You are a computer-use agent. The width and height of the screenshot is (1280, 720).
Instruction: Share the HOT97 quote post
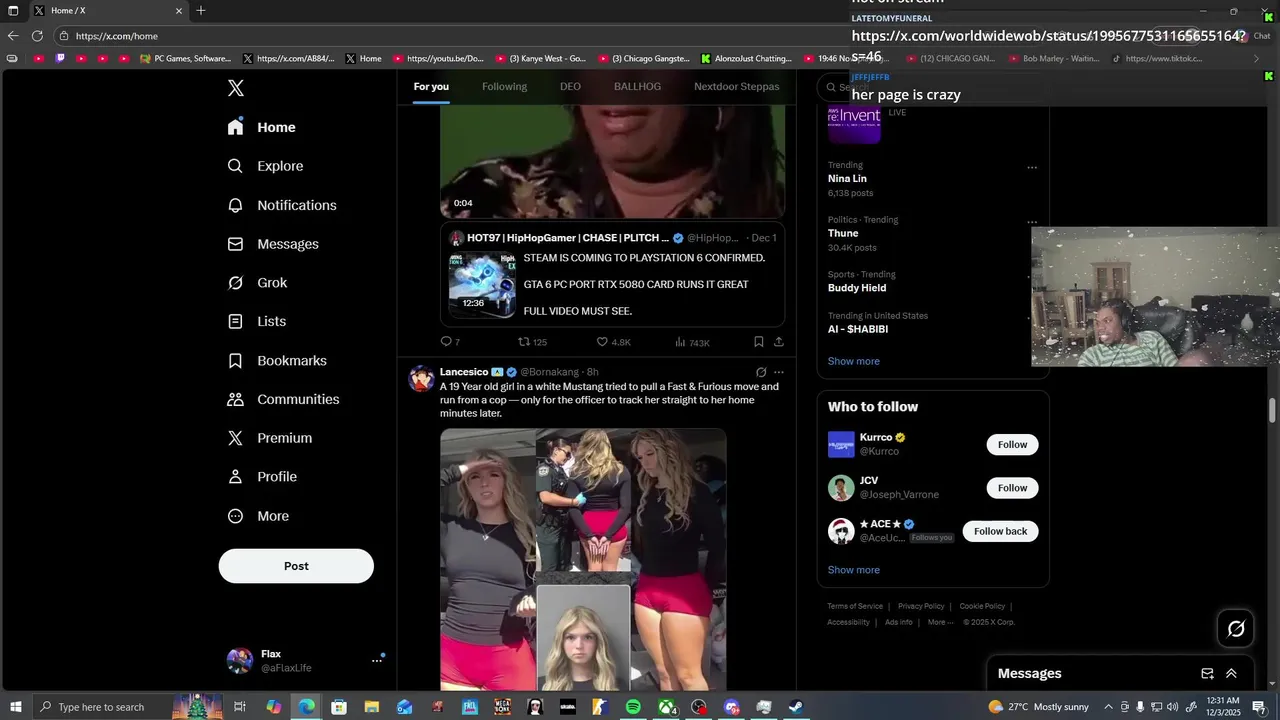point(778,342)
